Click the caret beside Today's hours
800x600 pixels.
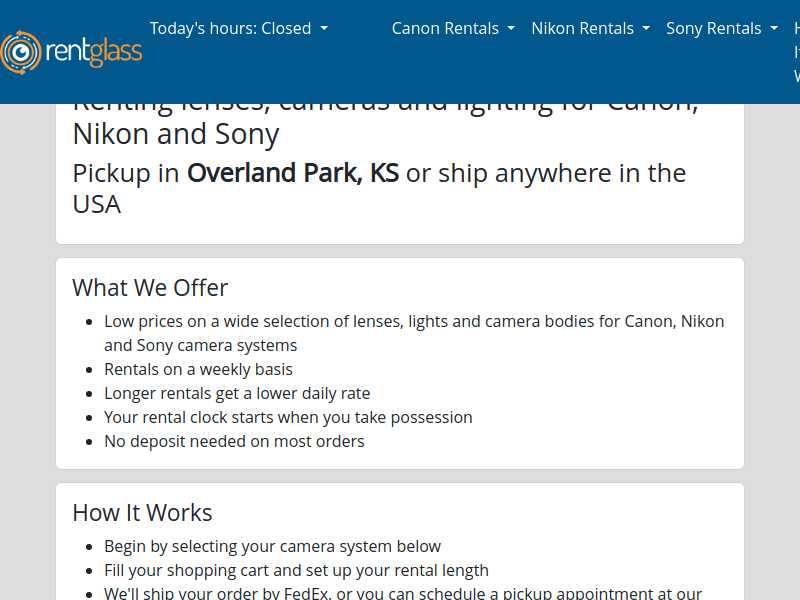[324, 29]
